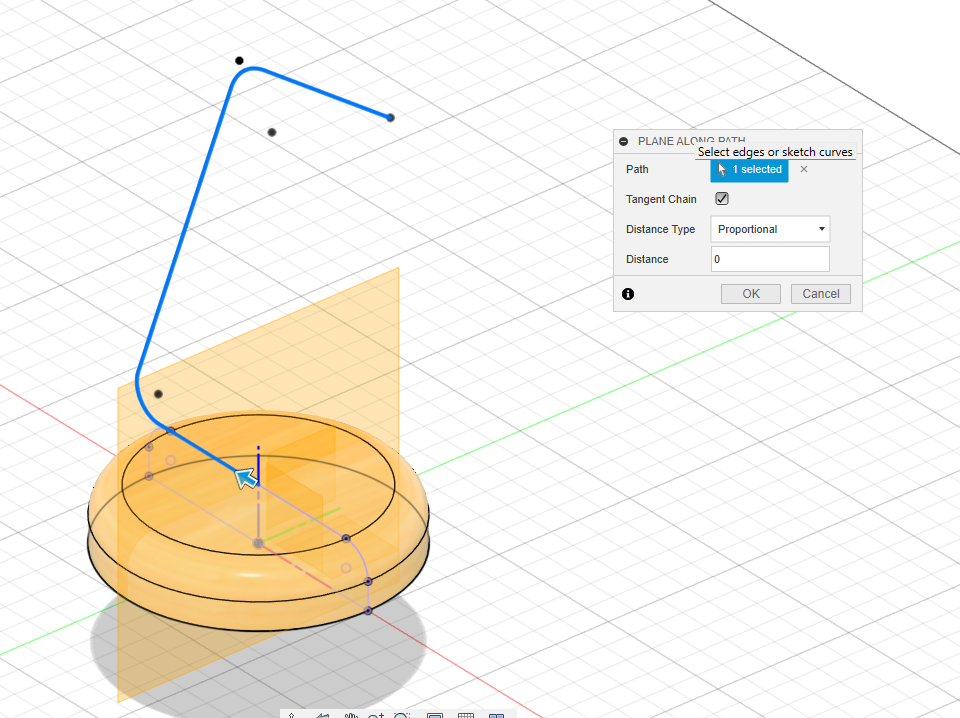960x718 pixels.
Task: Open the Distance Type dropdown
Action: [770, 229]
